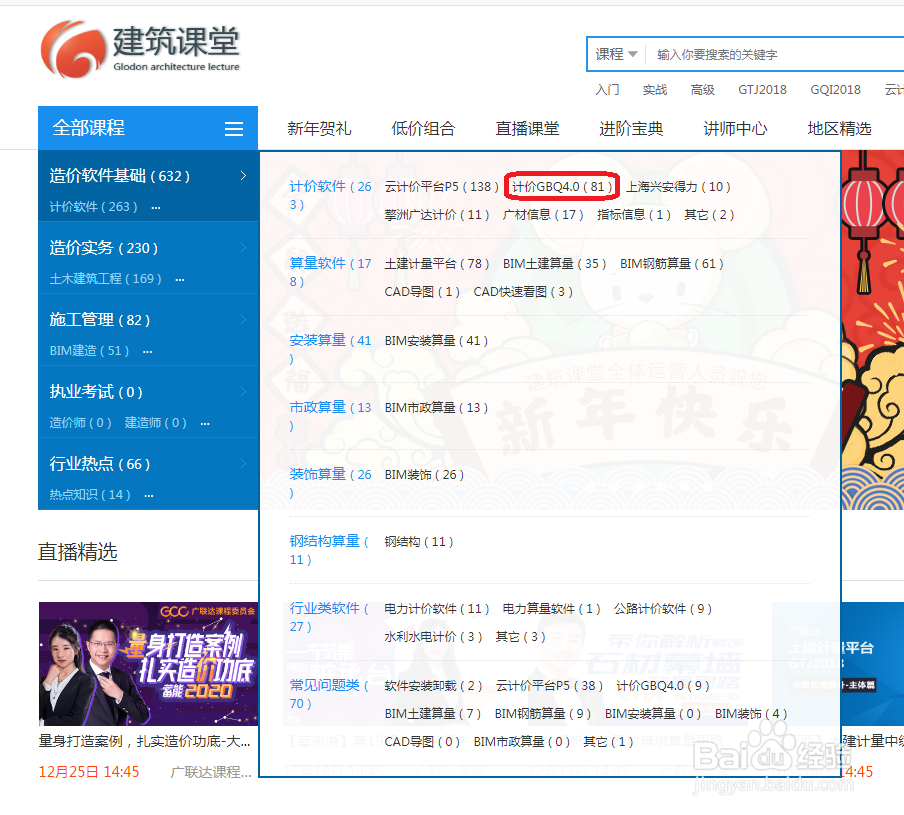Select 造价实务 (230) sidebar item
The image size is (904, 815).
103,248
